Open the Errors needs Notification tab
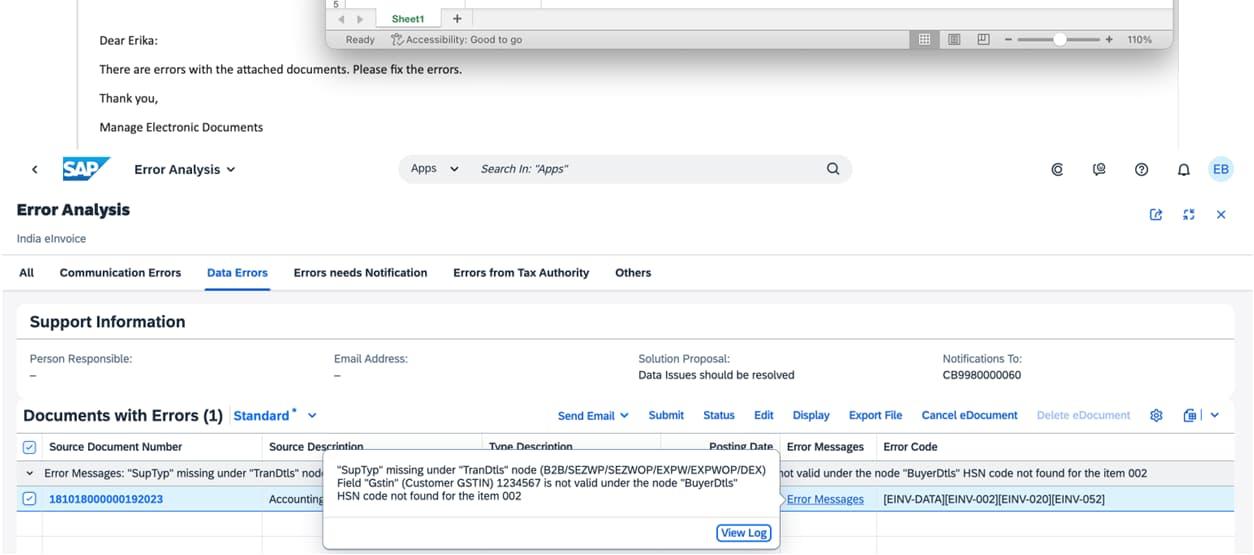The height and width of the screenshot is (555, 1254). pos(360,272)
